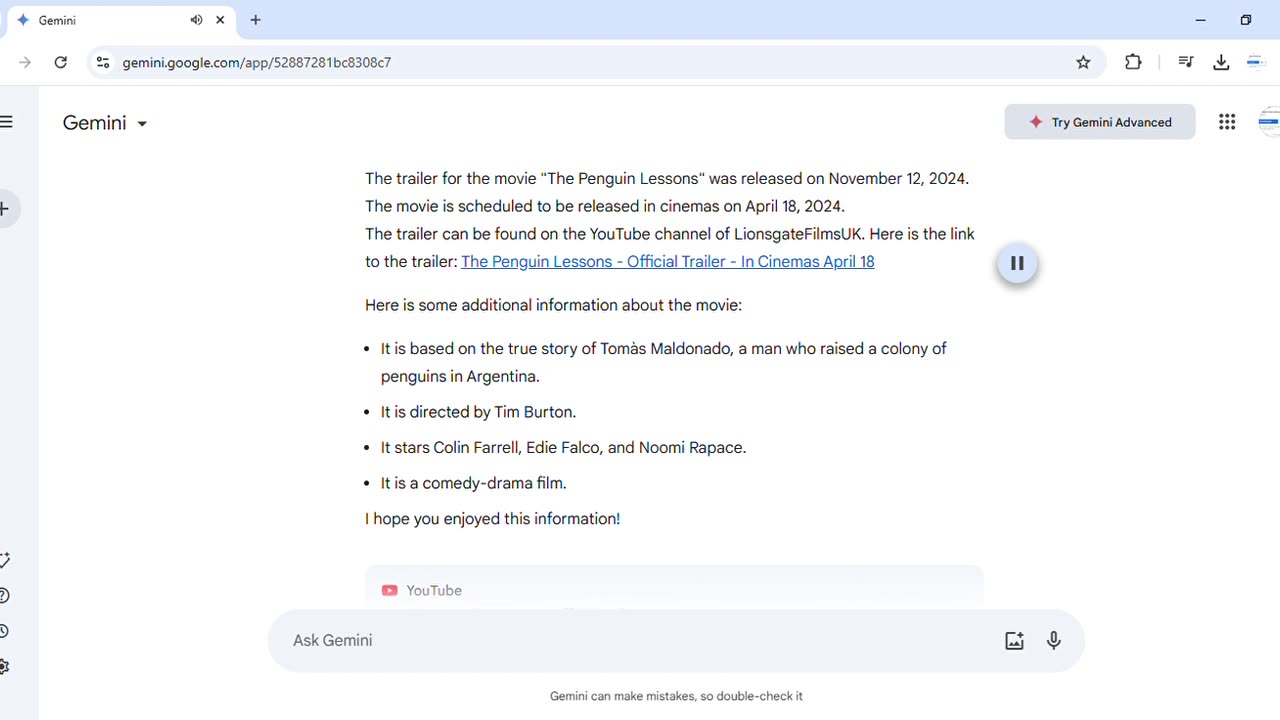Expand the Gemini model dropdown
The image size is (1280, 720).
pos(105,123)
